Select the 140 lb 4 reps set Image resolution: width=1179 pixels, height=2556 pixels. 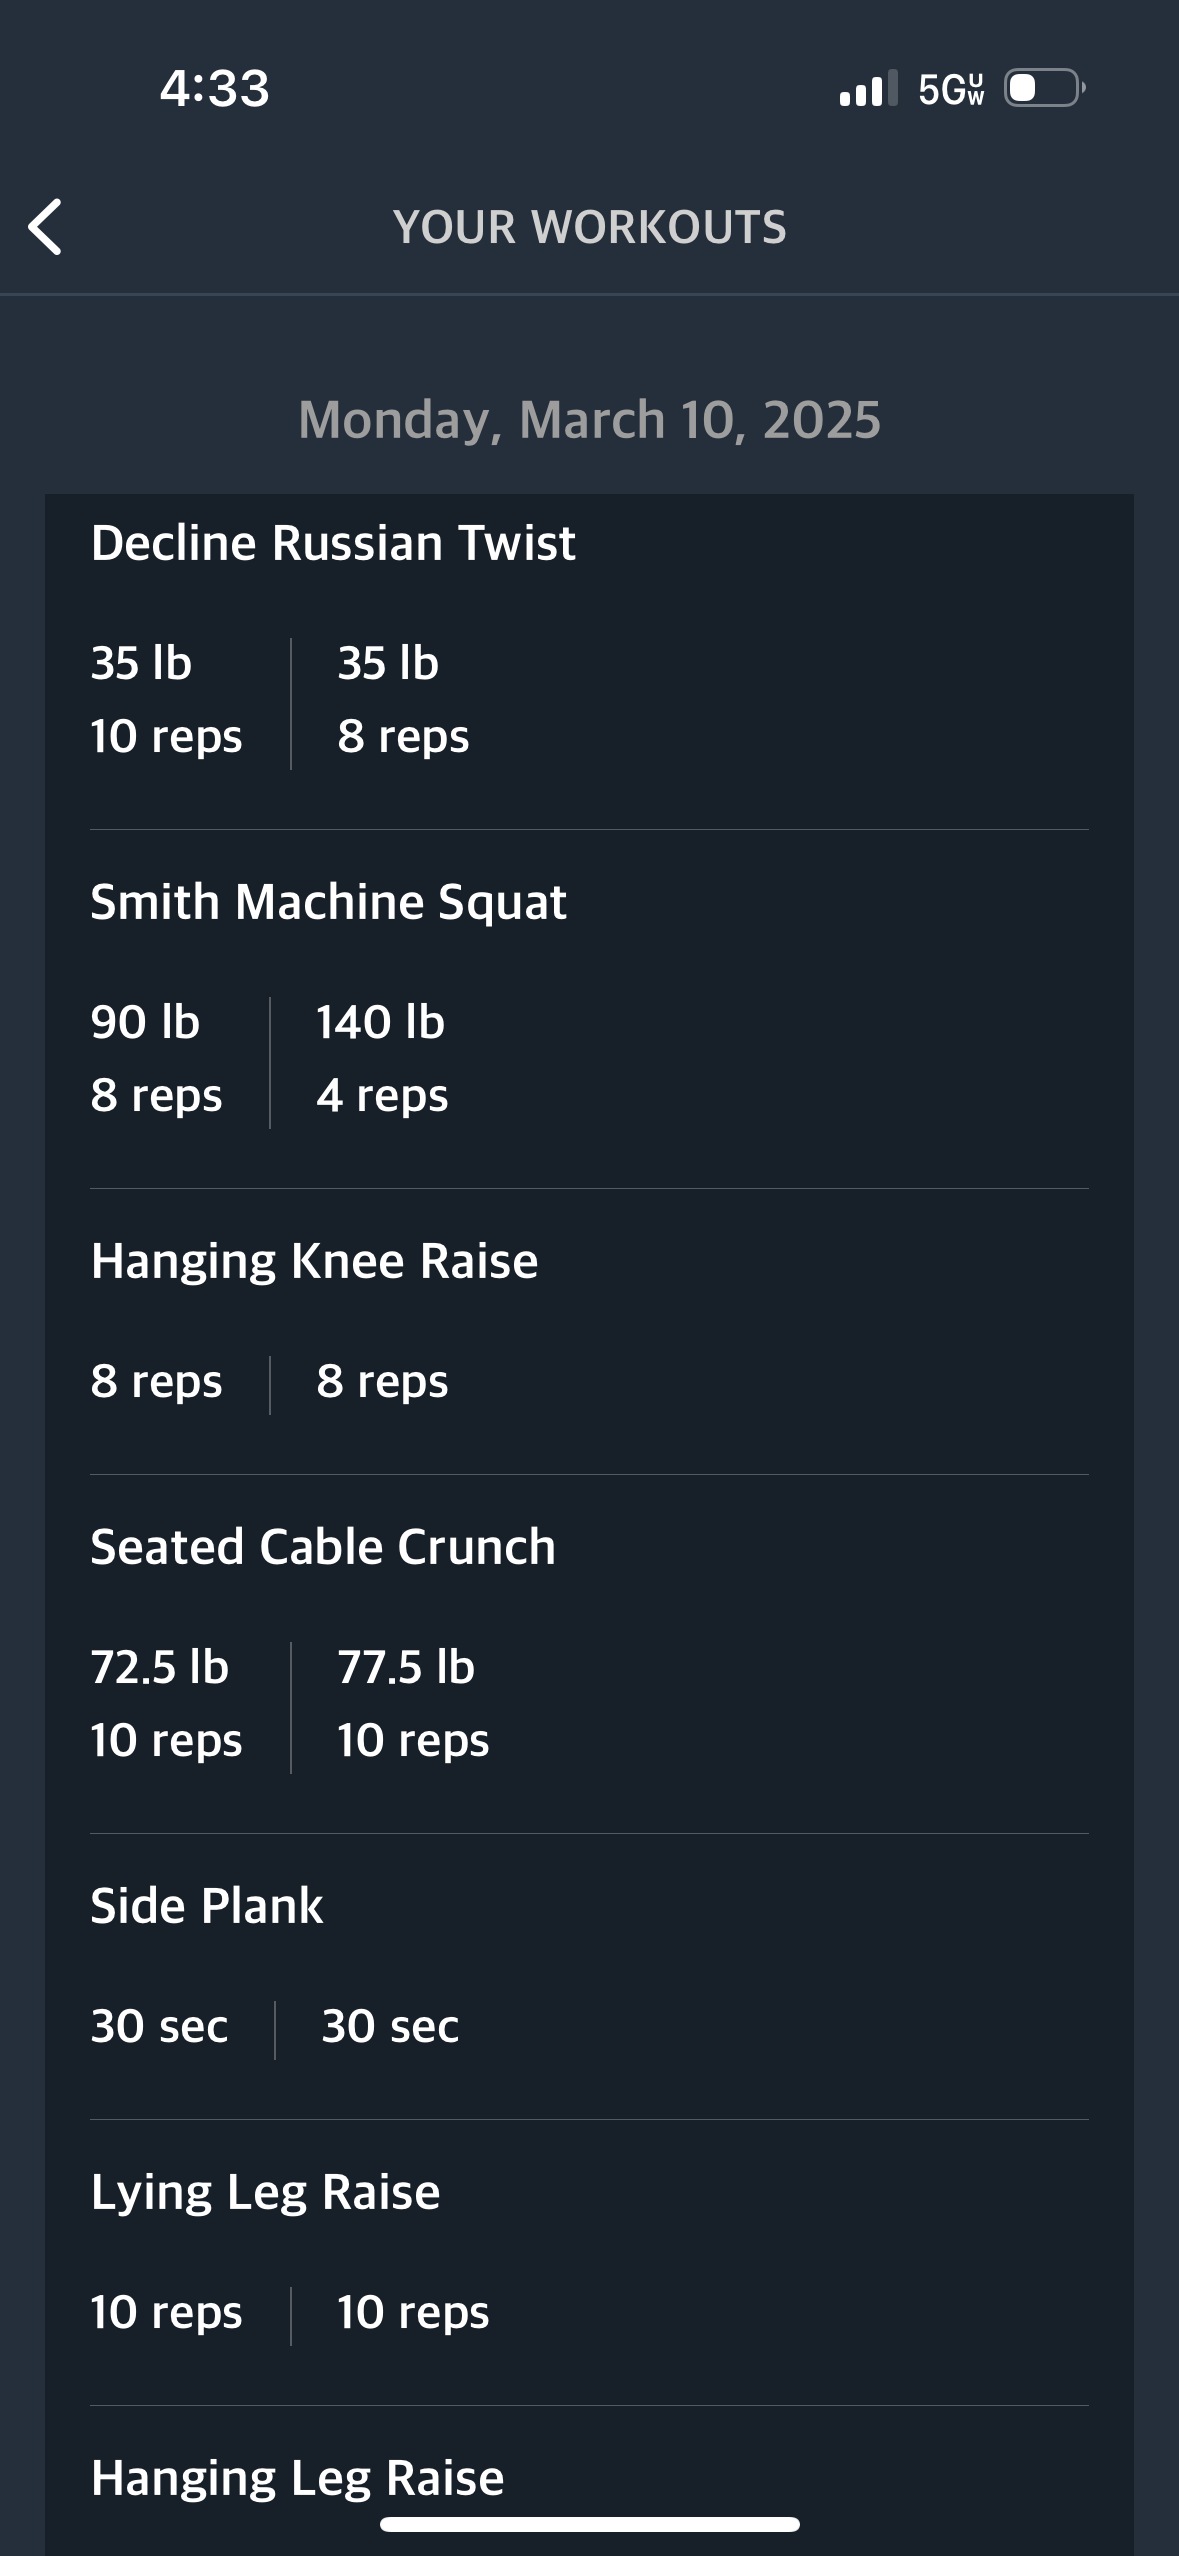pyautogui.click(x=382, y=1059)
